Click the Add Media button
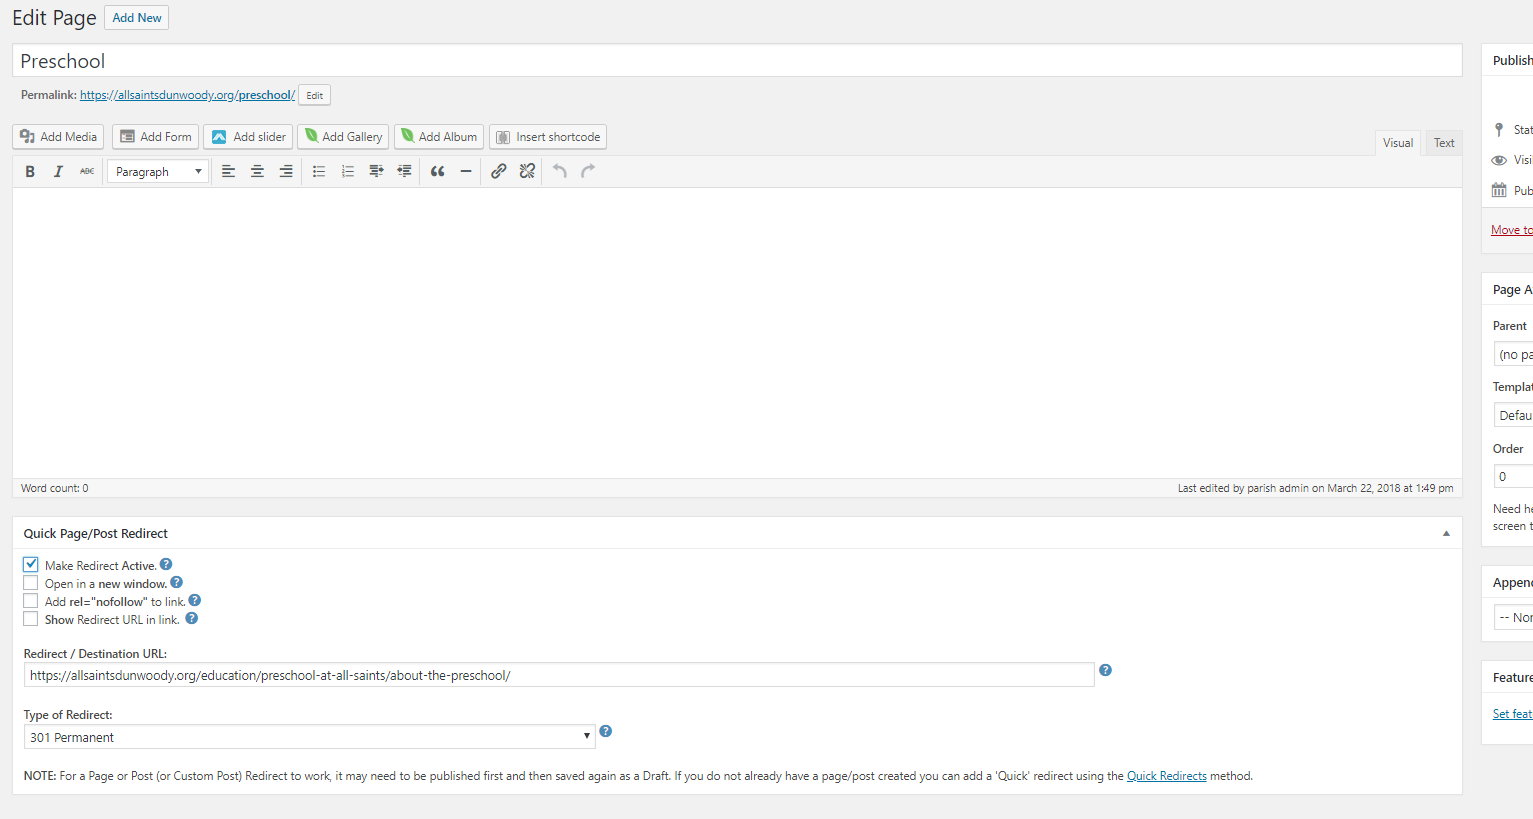Image resolution: width=1533 pixels, height=819 pixels. [58, 137]
